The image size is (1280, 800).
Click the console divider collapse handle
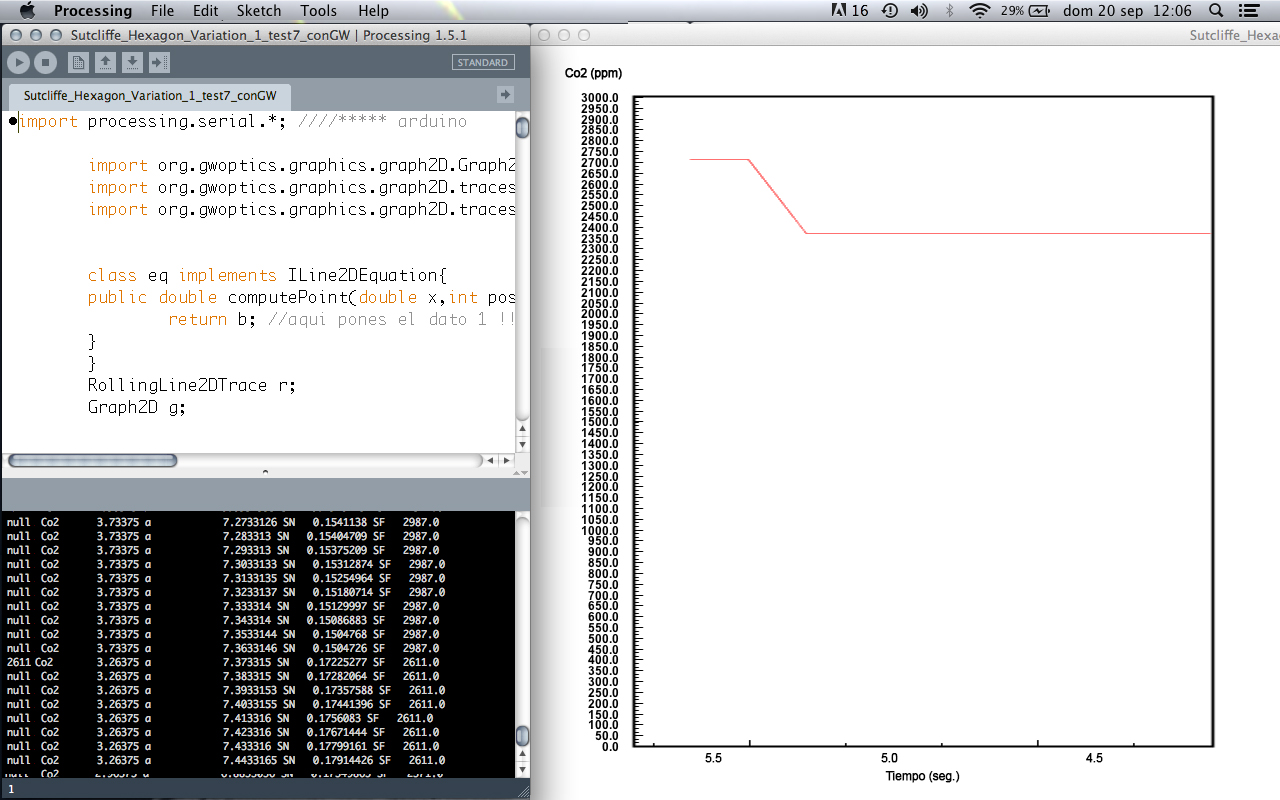[265, 471]
